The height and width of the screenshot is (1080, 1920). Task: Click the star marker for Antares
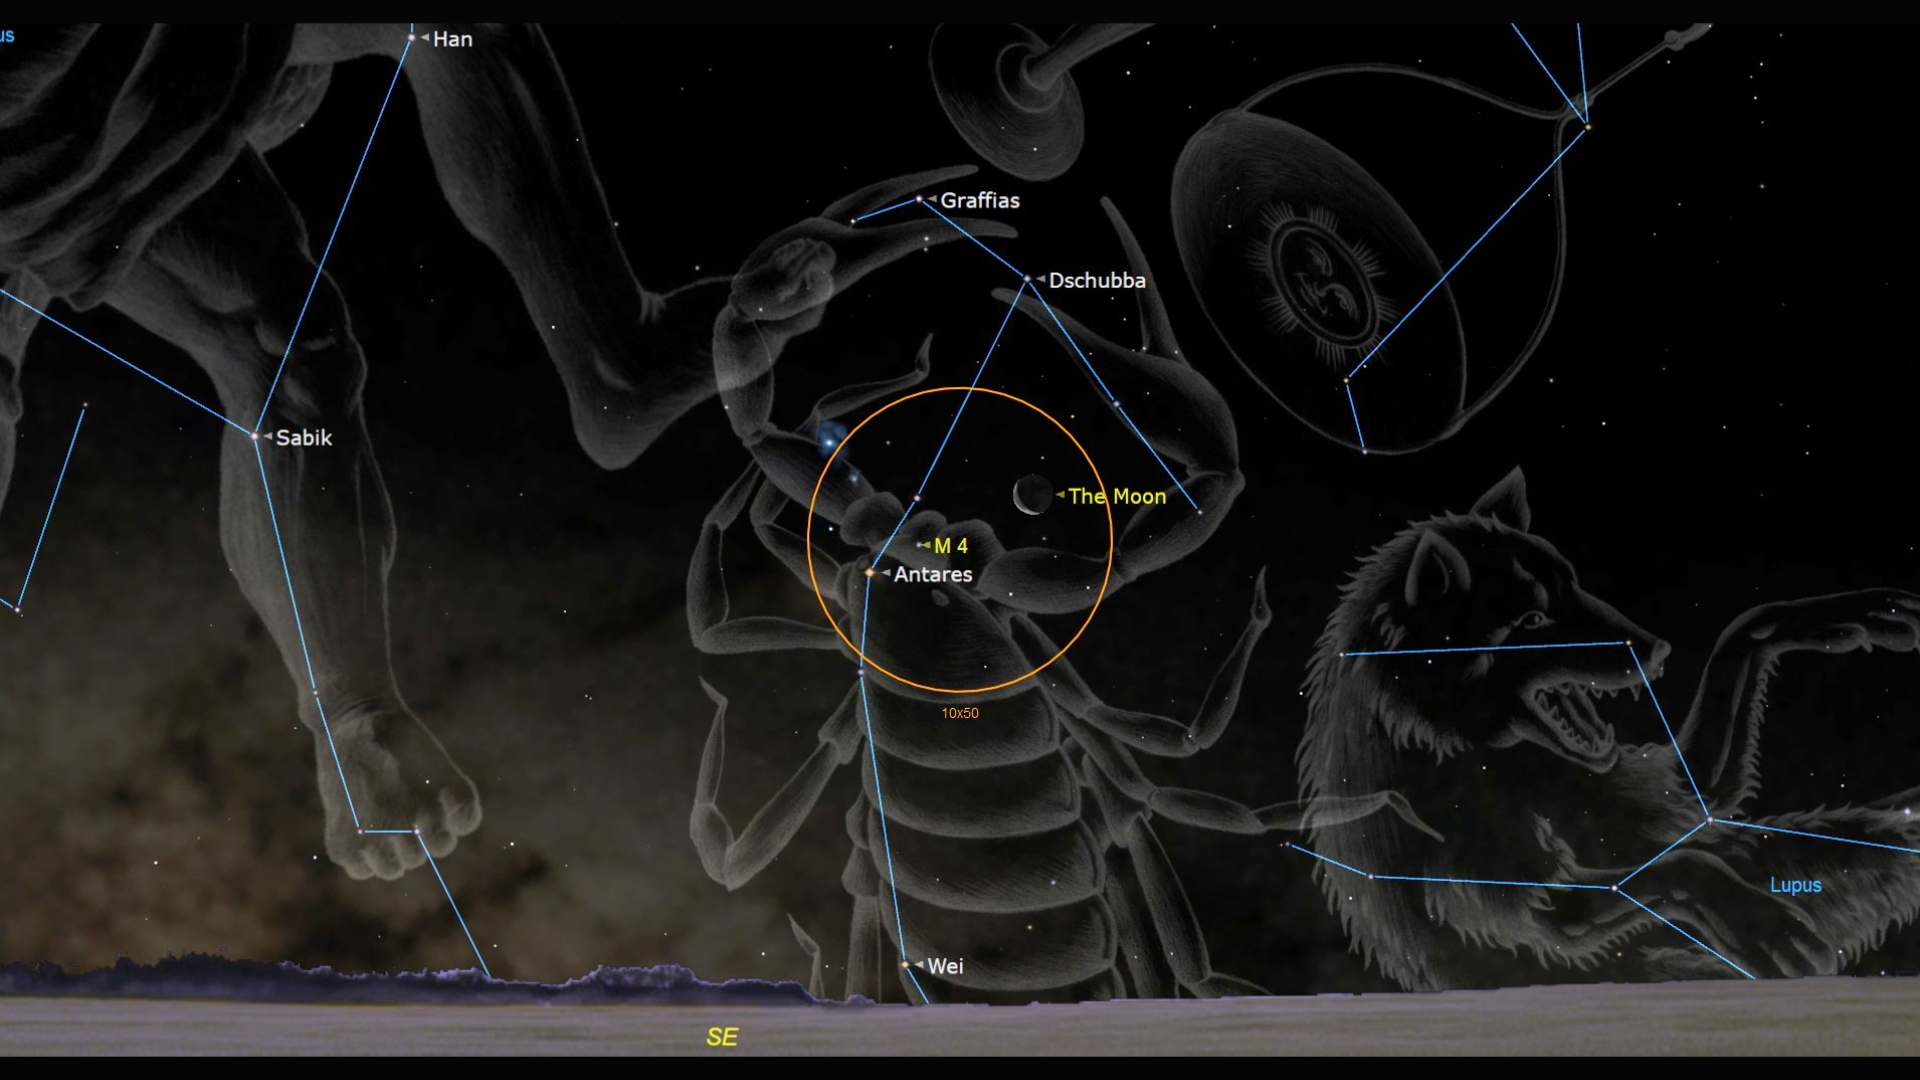872,573
